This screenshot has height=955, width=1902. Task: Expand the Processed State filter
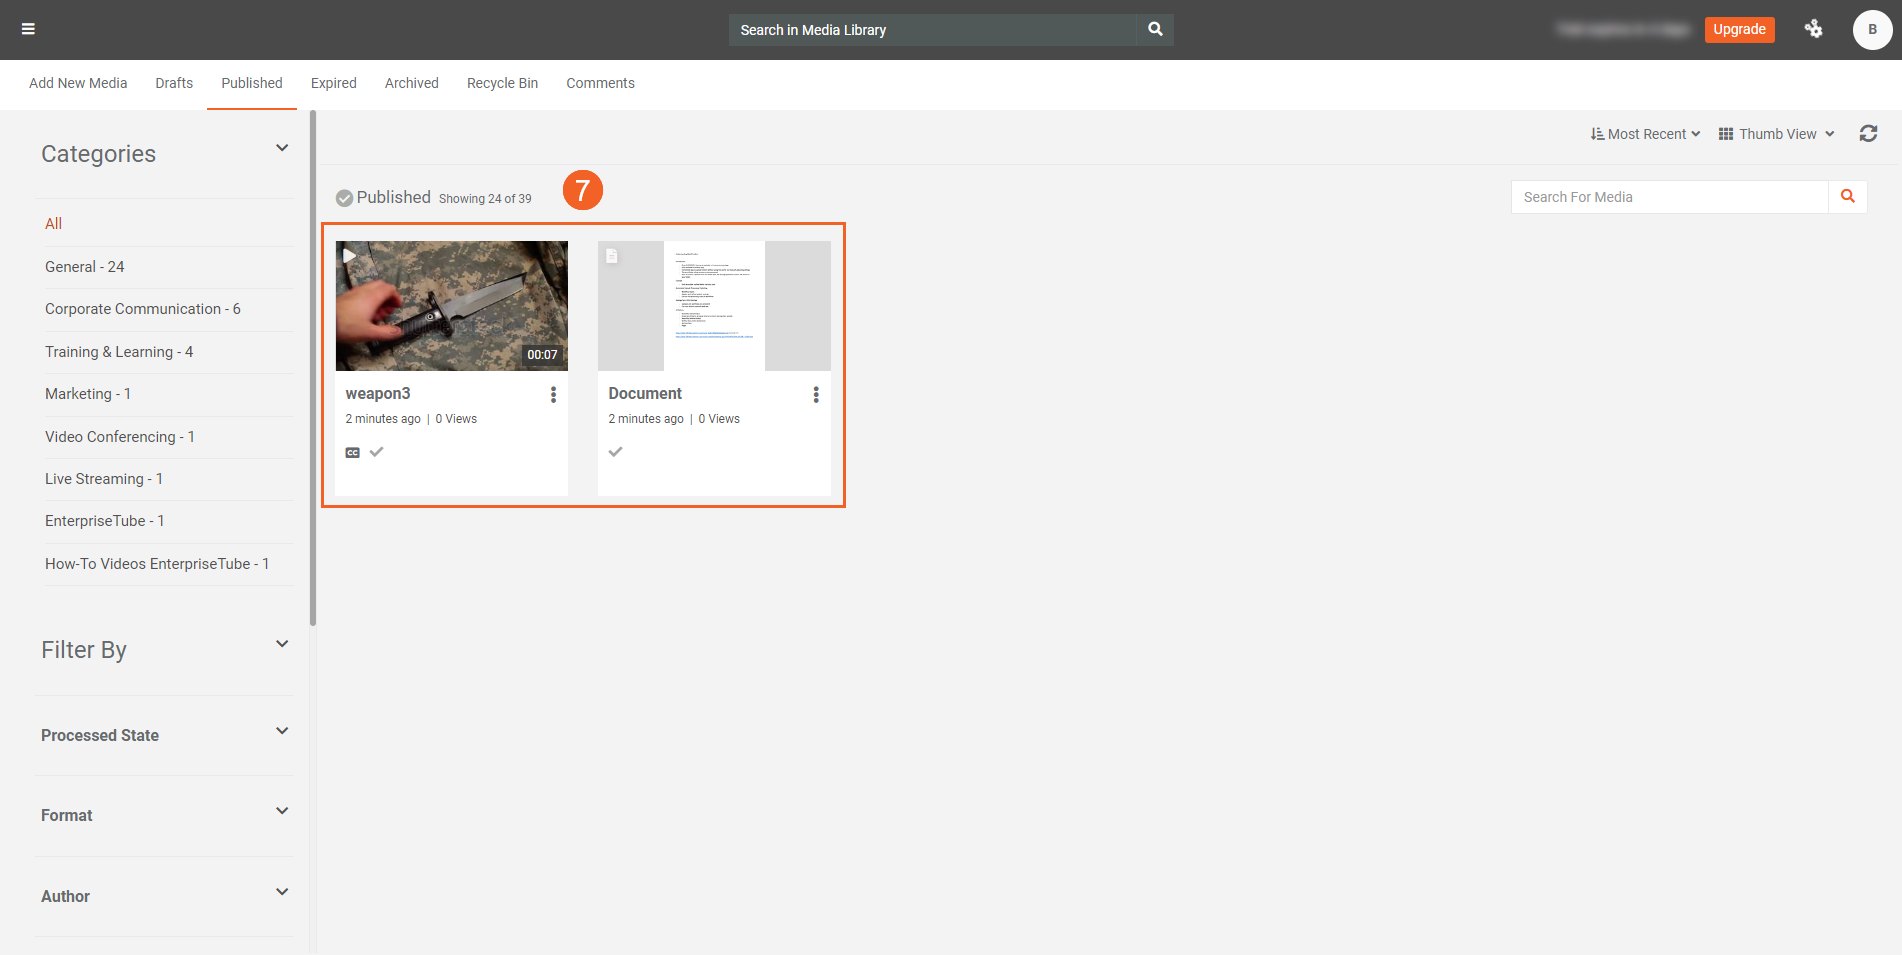point(282,732)
